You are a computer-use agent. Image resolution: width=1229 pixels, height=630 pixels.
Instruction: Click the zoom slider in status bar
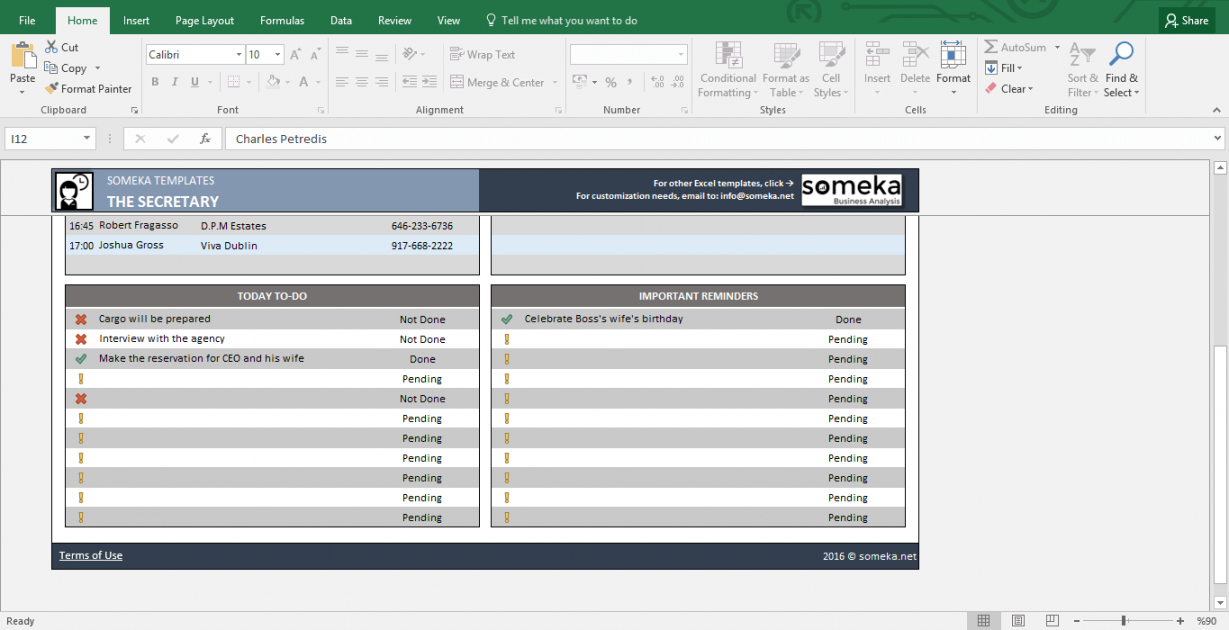point(1124,621)
